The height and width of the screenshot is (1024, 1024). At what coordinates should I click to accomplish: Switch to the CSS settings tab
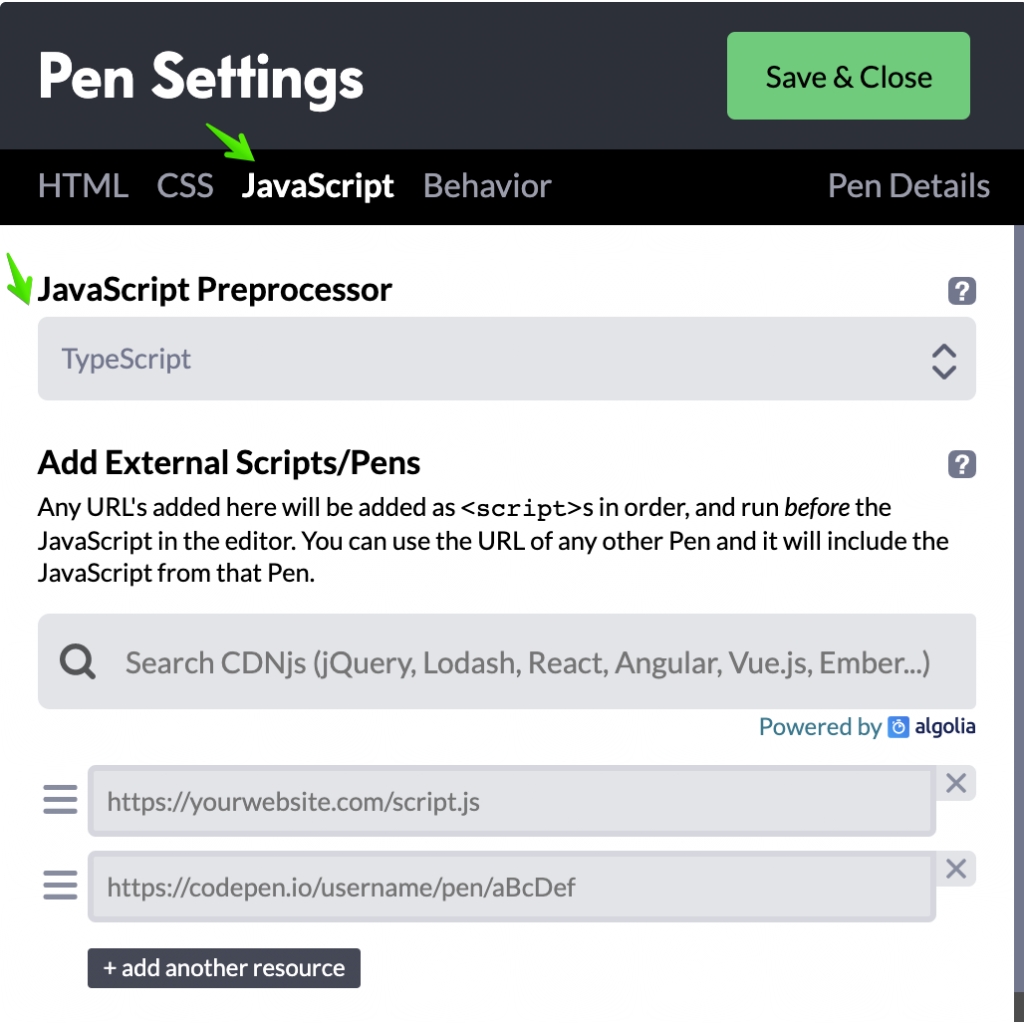click(185, 186)
